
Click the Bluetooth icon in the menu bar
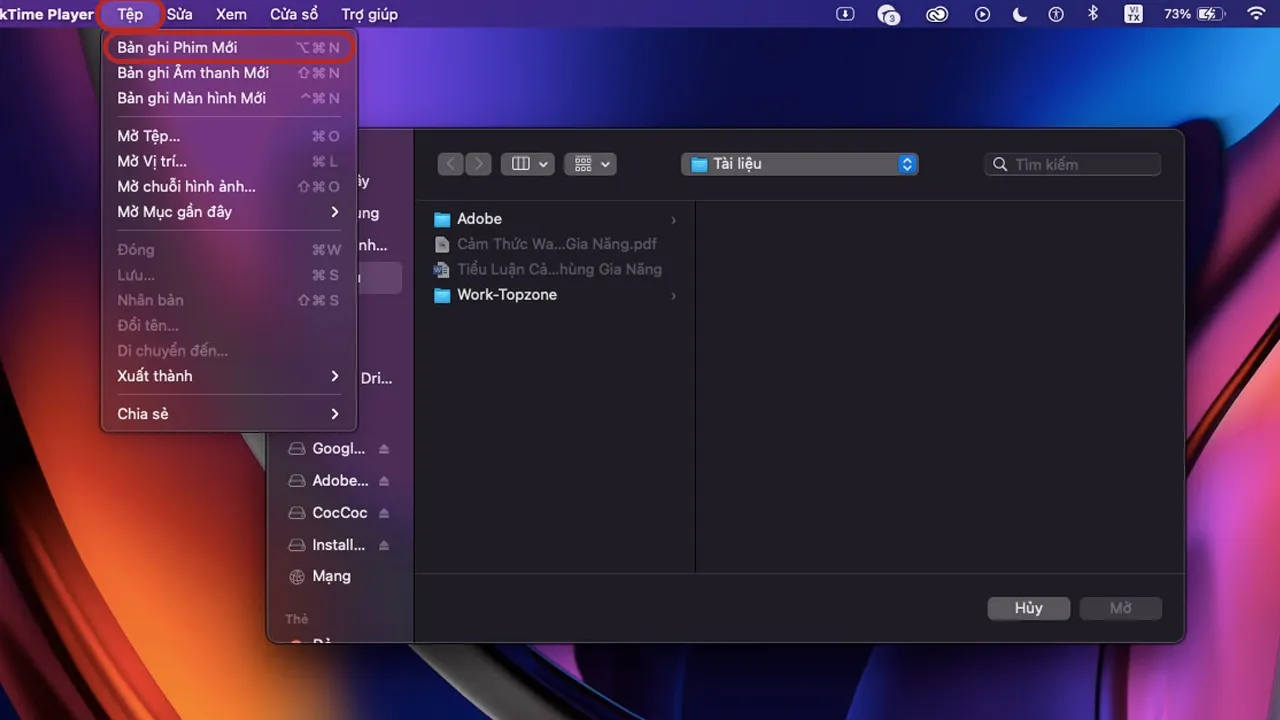tap(1091, 14)
